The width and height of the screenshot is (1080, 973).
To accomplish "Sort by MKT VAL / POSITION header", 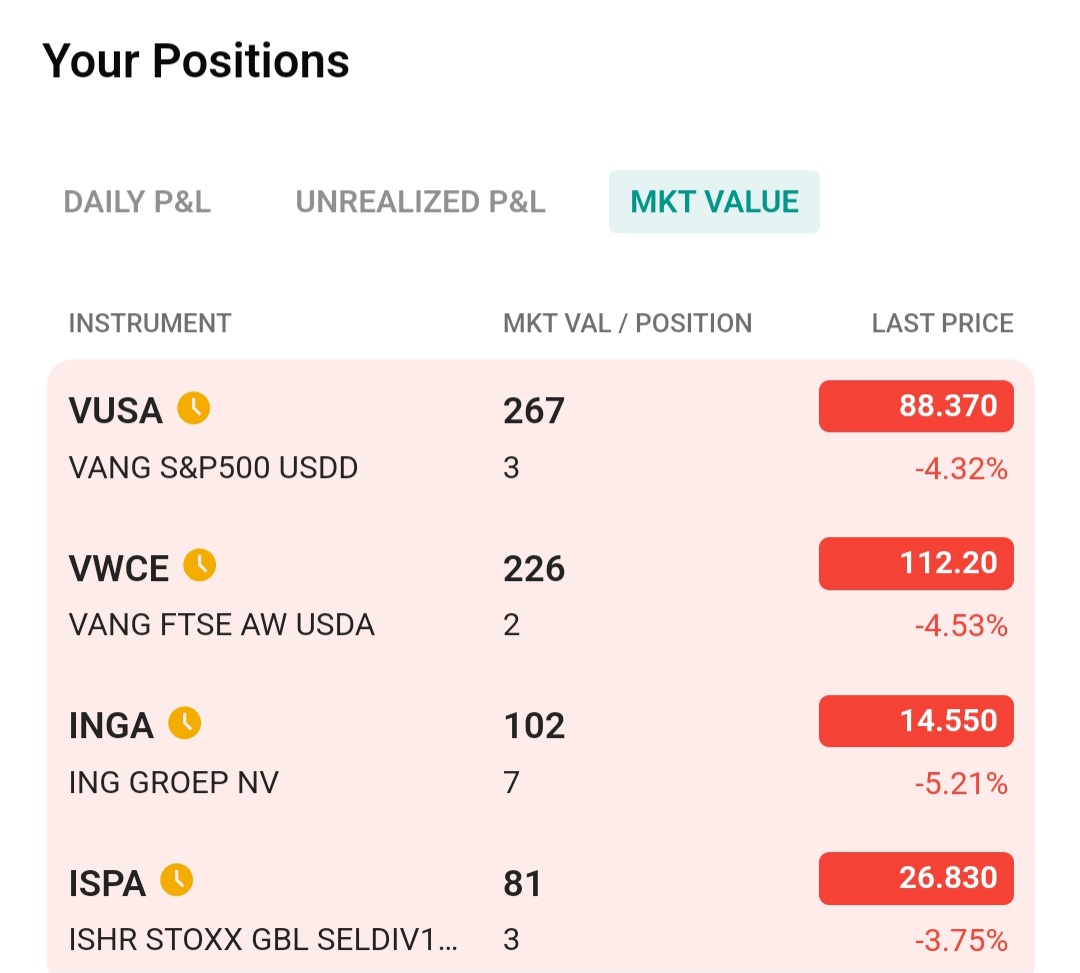I will tap(627, 323).
